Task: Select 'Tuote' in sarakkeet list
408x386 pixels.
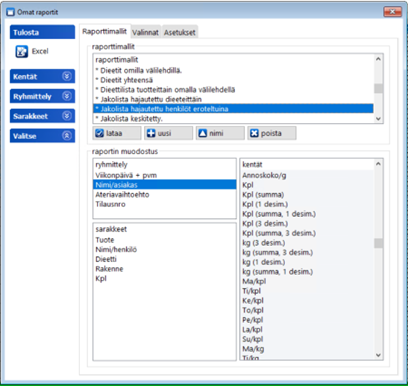Action: [164, 240]
